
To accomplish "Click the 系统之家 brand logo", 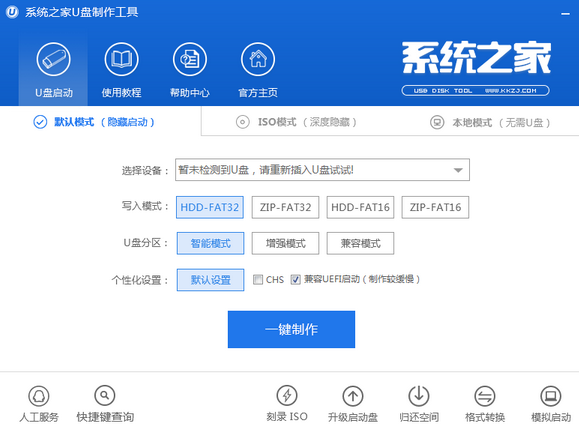I will (x=476, y=58).
